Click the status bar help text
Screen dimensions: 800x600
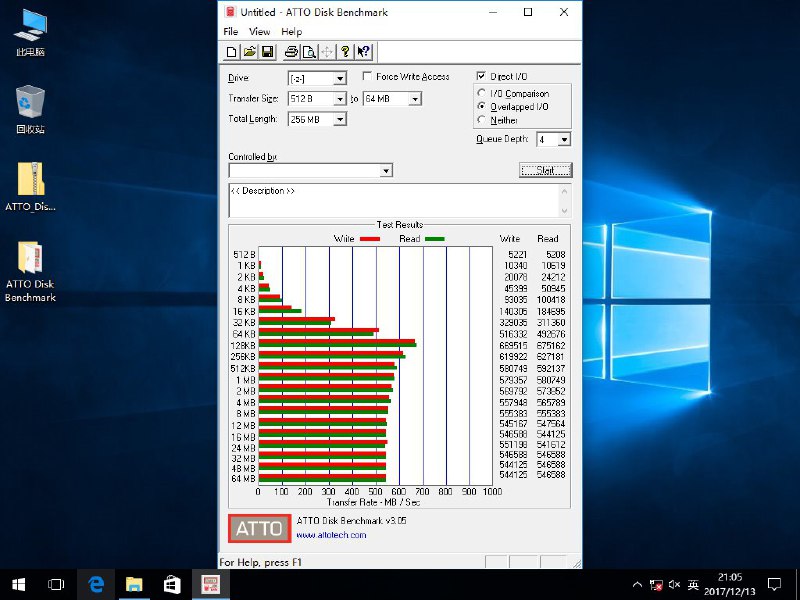point(261,562)
